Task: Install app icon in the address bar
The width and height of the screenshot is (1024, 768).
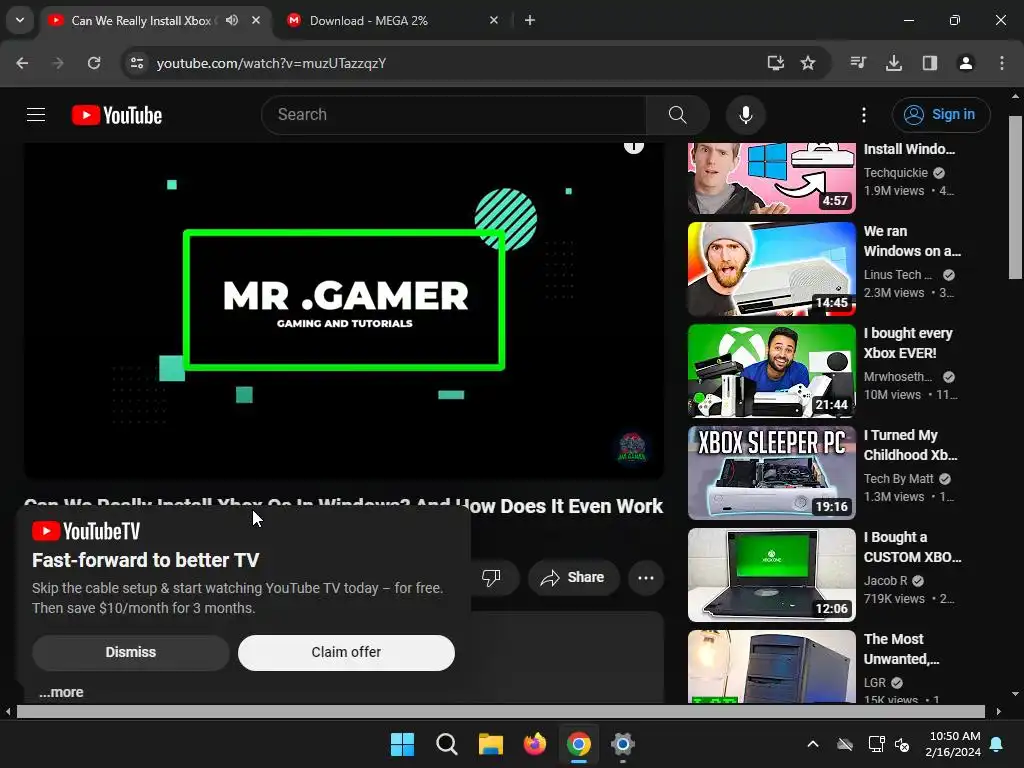Action: [775, 63]
